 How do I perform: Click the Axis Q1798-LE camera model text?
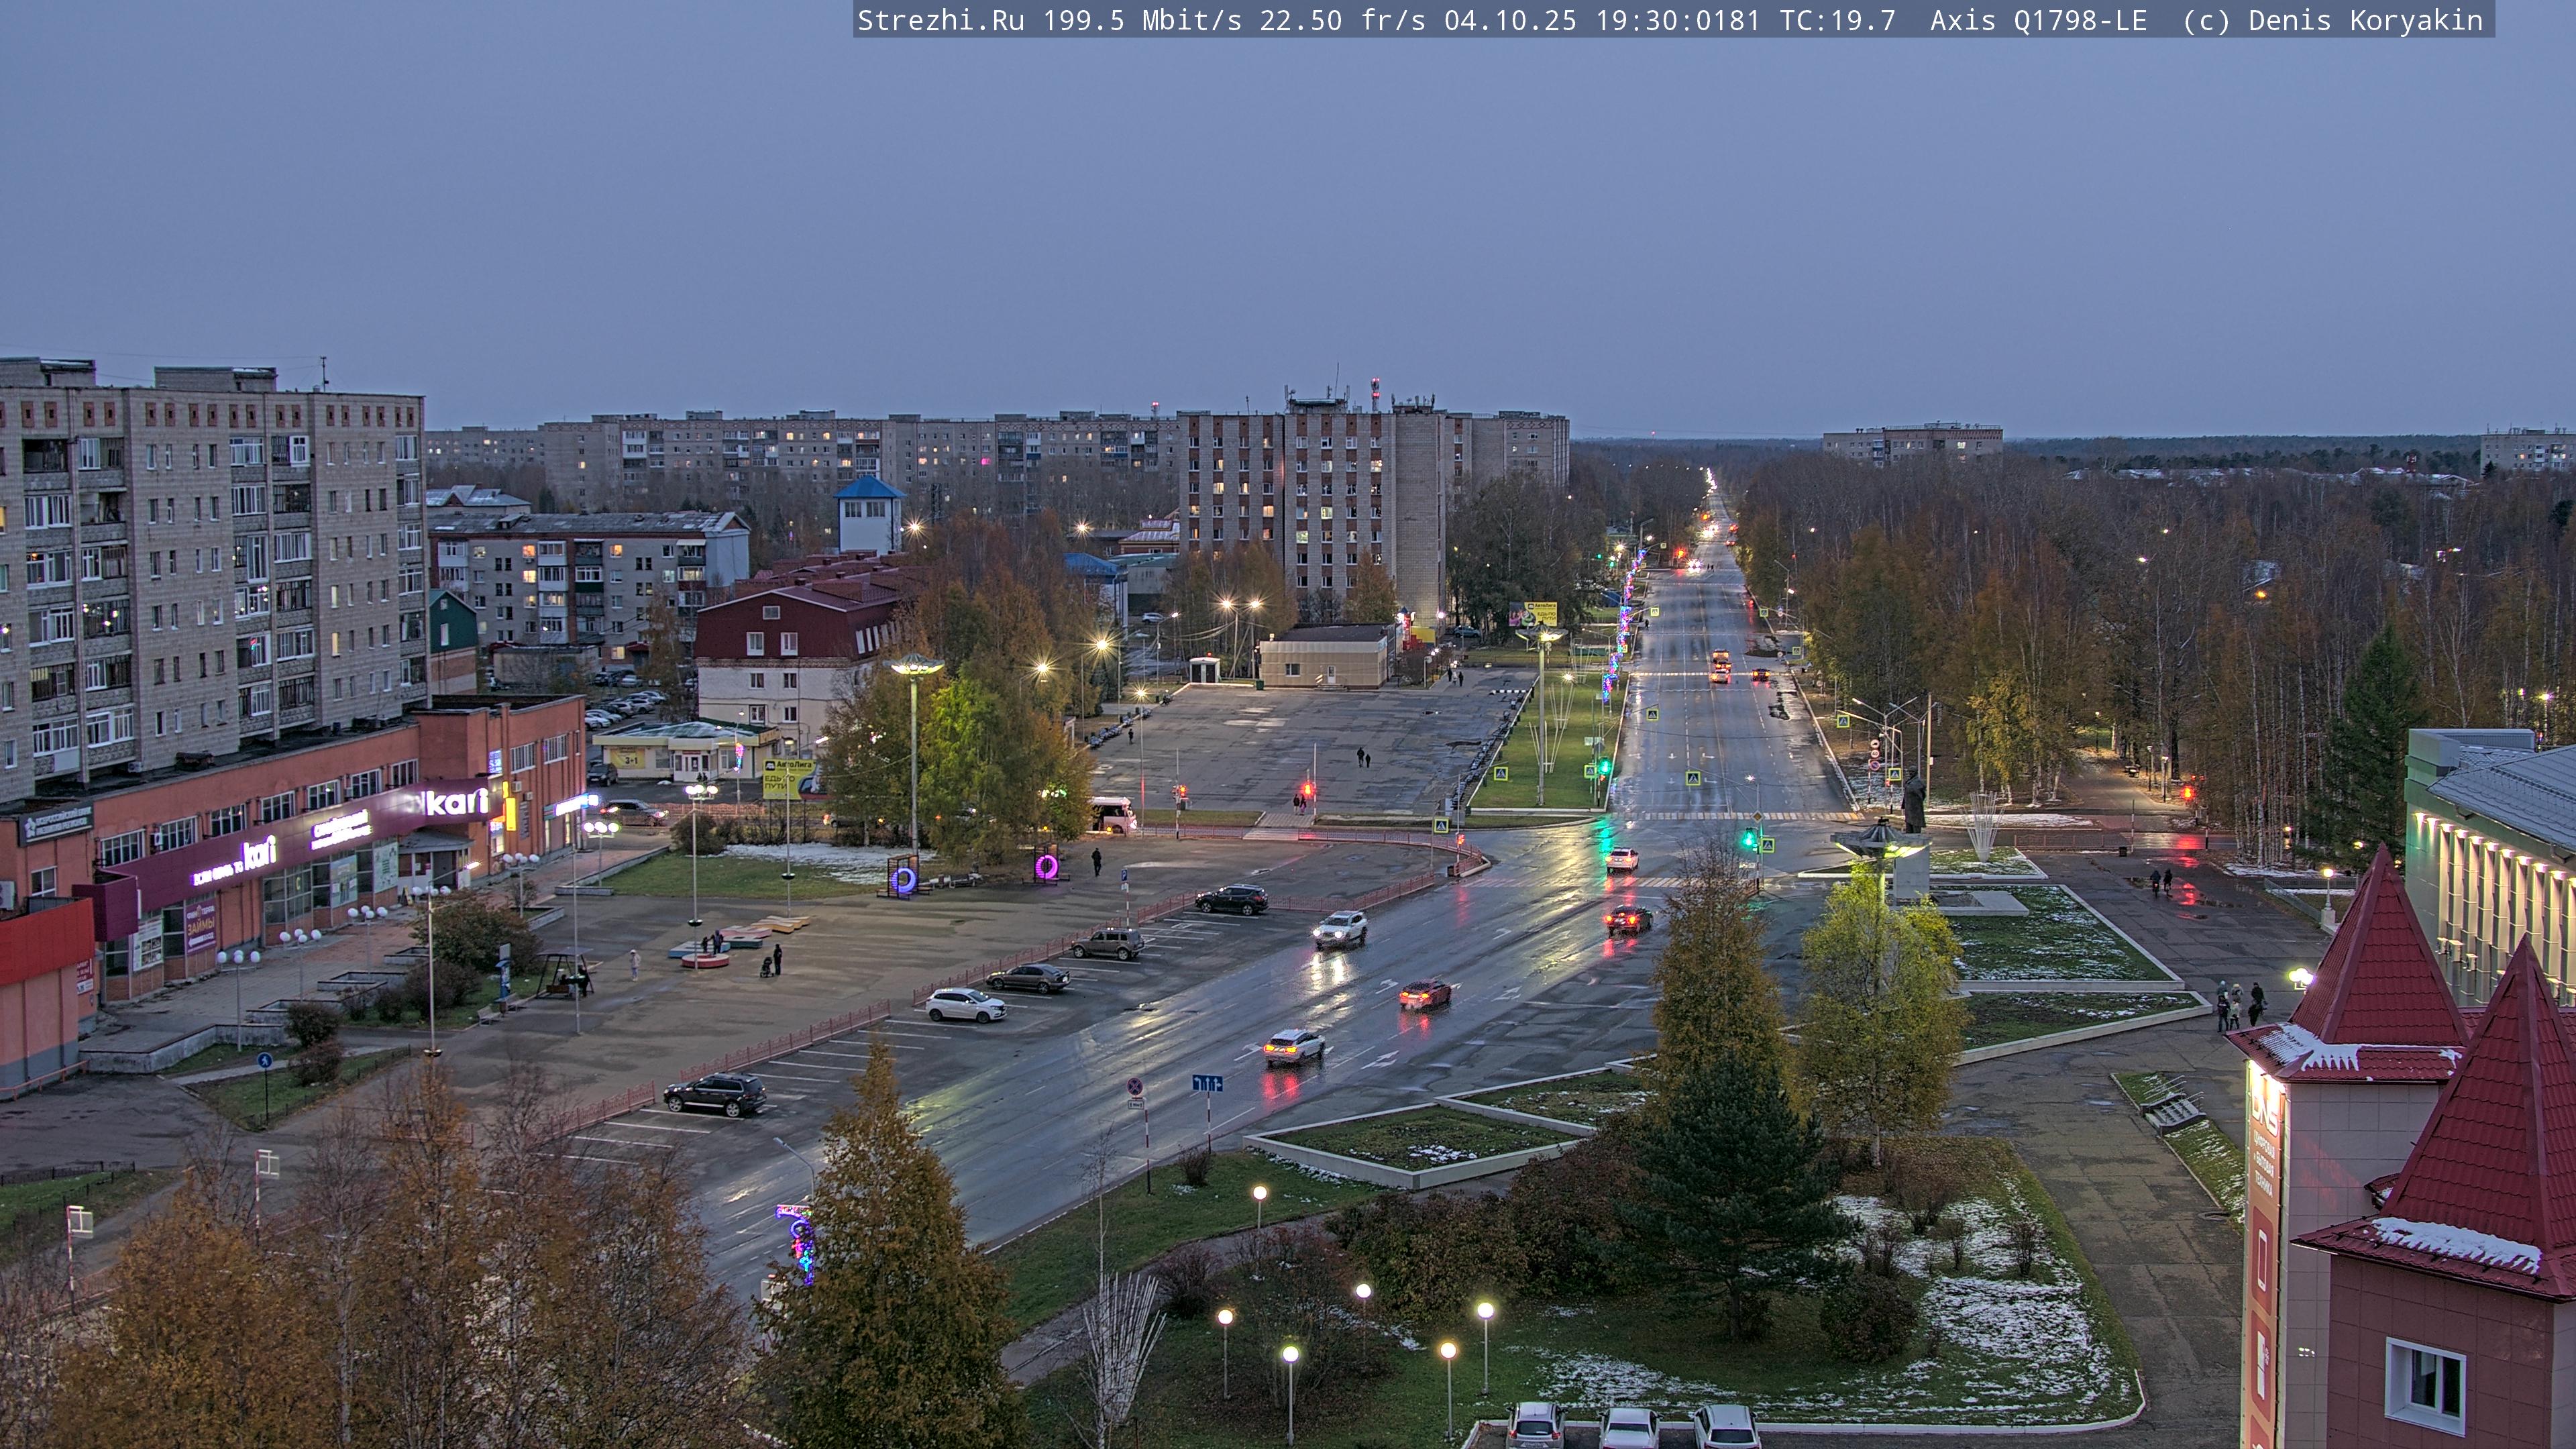(x=2038, y=20)
